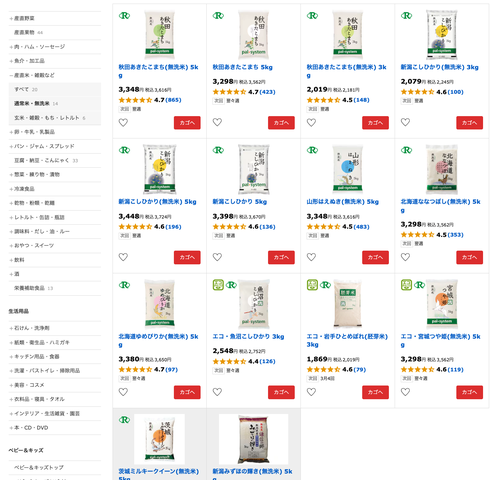The image size is (500, 480).
Task: Click heart icon under エコ・宮城つや姫(無洗米)
Action: tap(405, 392)
